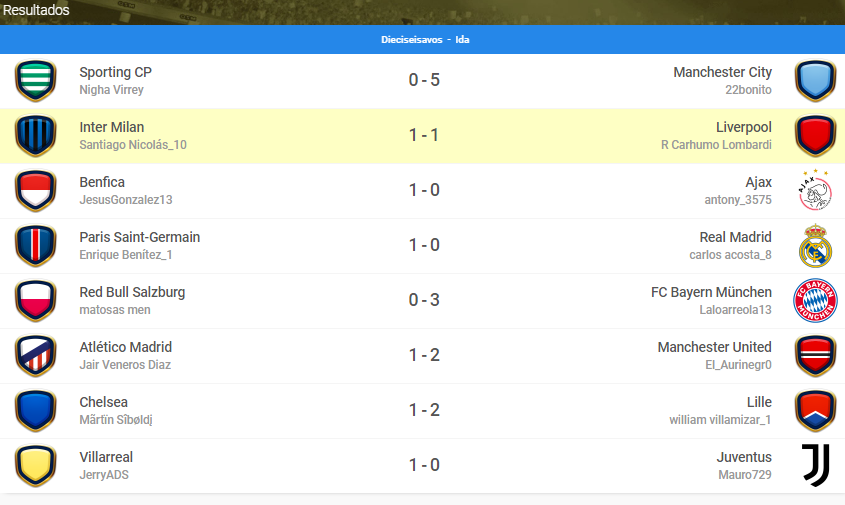Open the Atlético Madrid crest
The width and height of the screenshot is (845, 505).
pos(36,355)
